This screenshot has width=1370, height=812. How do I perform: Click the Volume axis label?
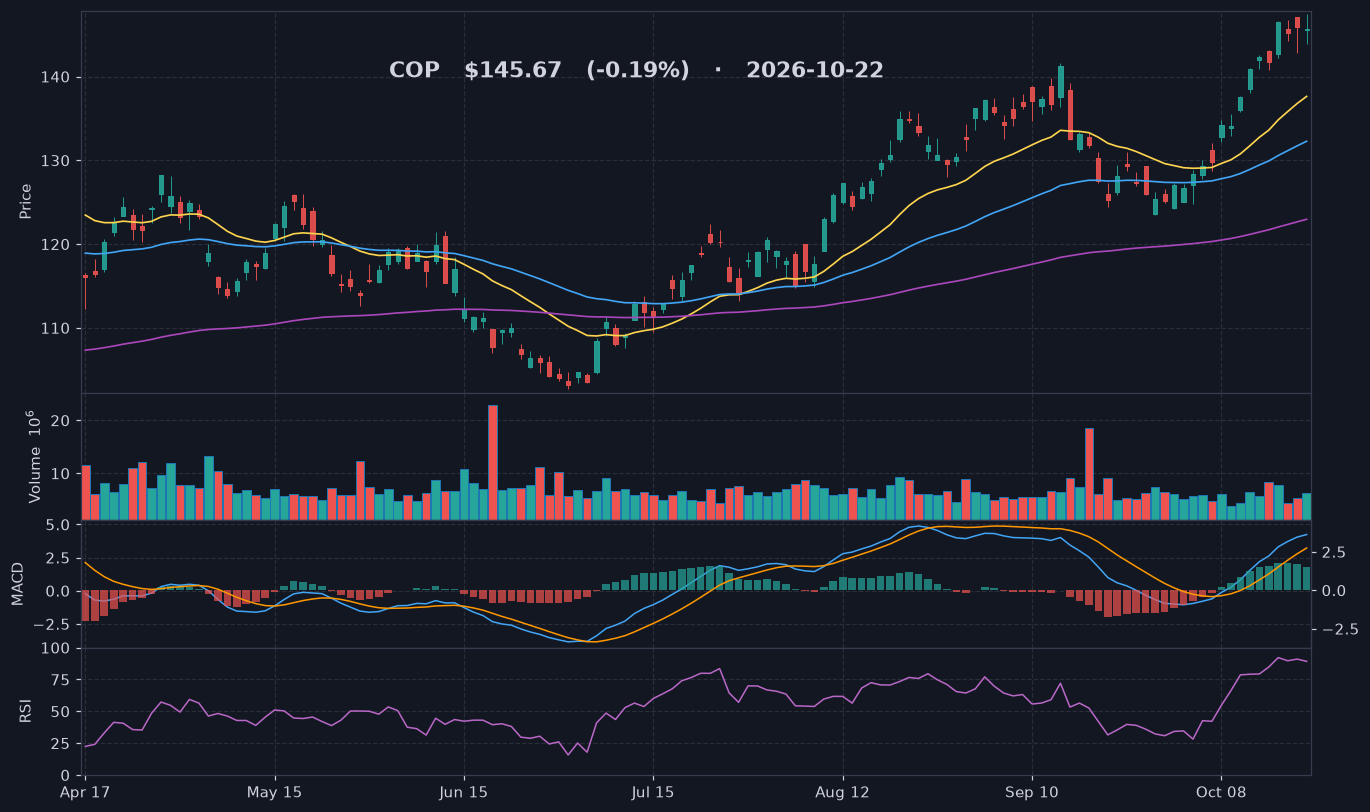click(x=34, y=456)
